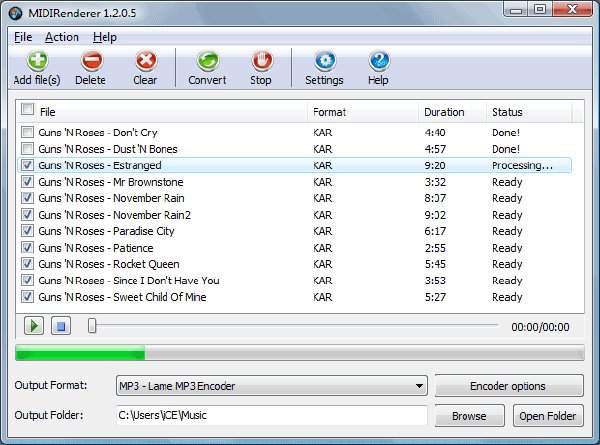Uncheck the November Rain2 file checkbox
Image resolution: width=600 pixels, height=445 pixels.
pyautogui.click(x=27, y=215)
